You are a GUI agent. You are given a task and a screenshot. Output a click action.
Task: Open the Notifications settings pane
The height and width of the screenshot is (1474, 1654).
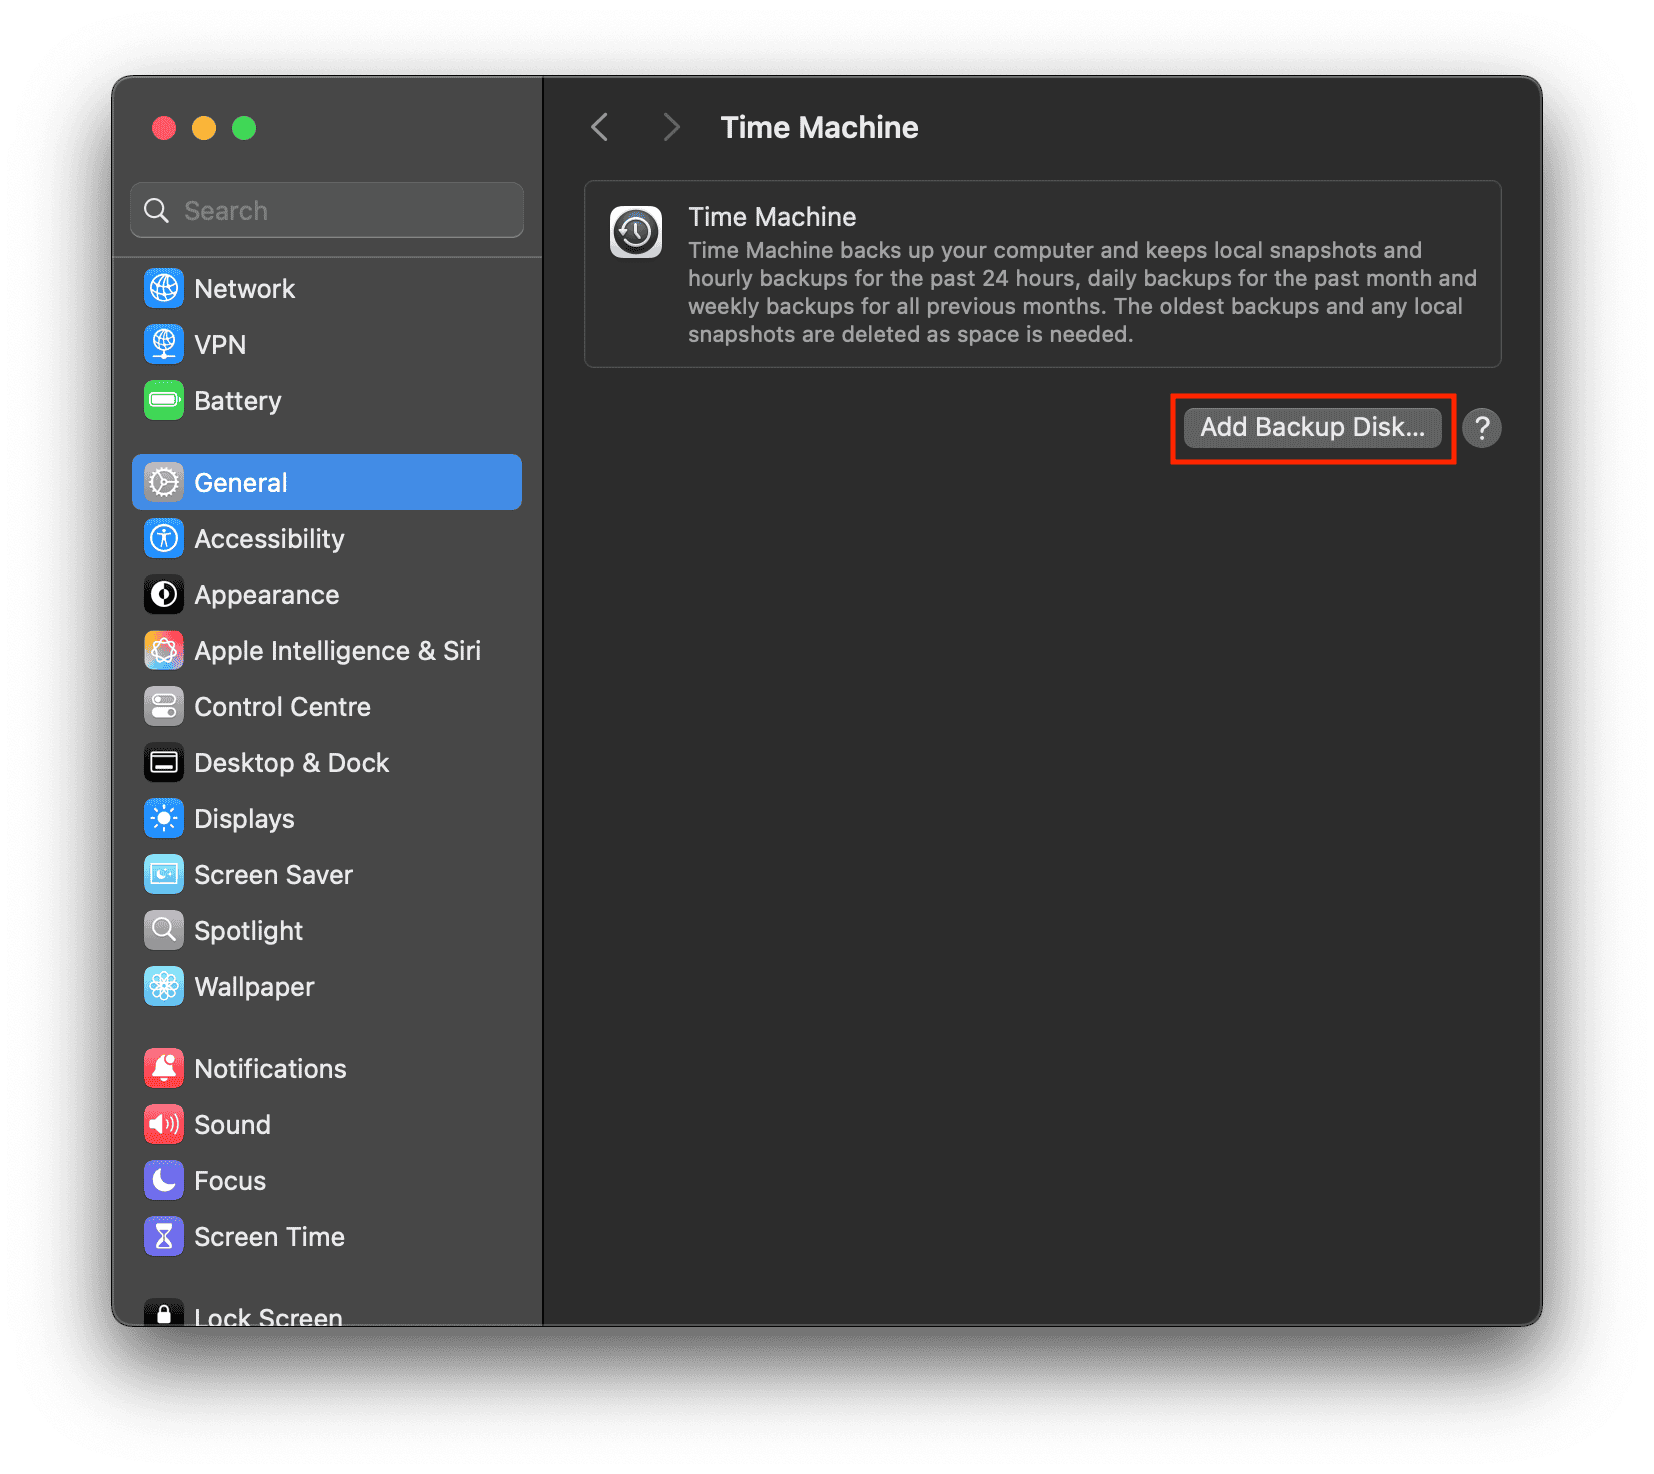coord(270,1069)
